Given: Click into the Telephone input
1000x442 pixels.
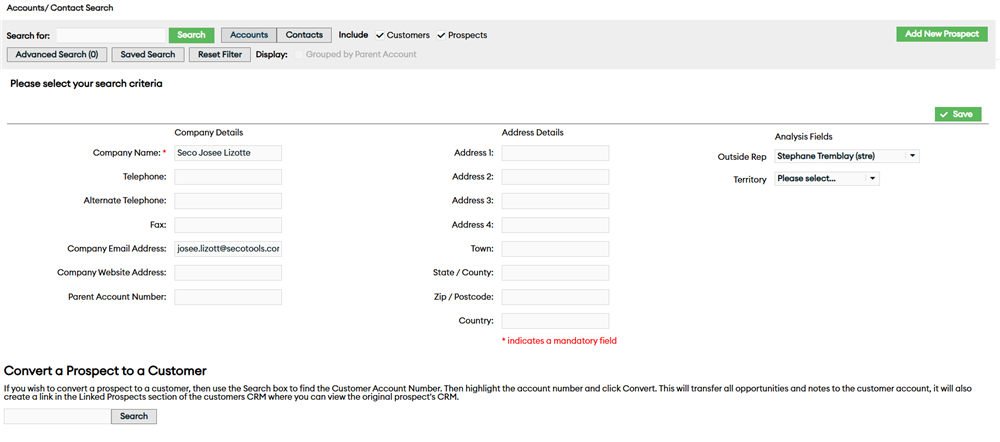Looking at the screenshot, I should [228, 177].
